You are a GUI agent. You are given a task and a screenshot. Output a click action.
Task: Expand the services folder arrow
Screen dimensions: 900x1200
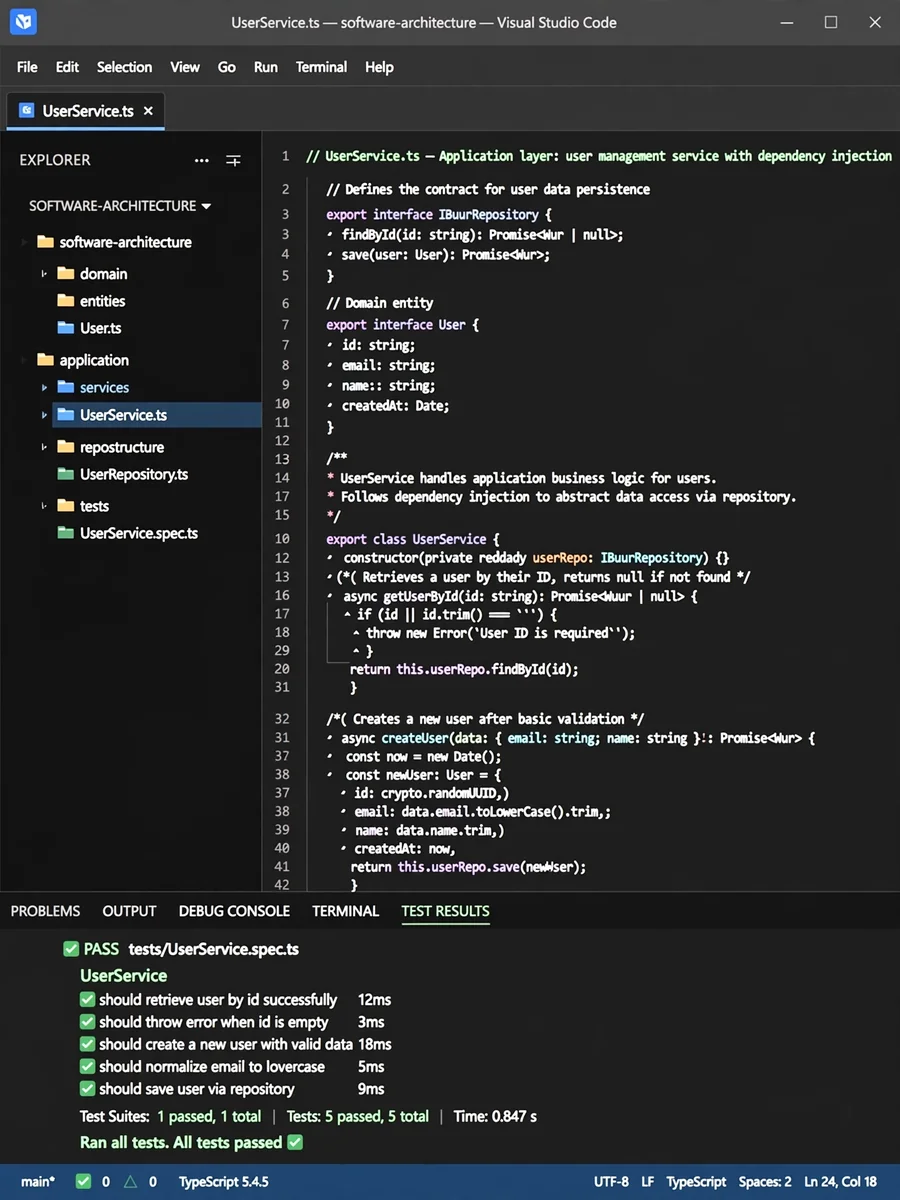tap(45, 388)
